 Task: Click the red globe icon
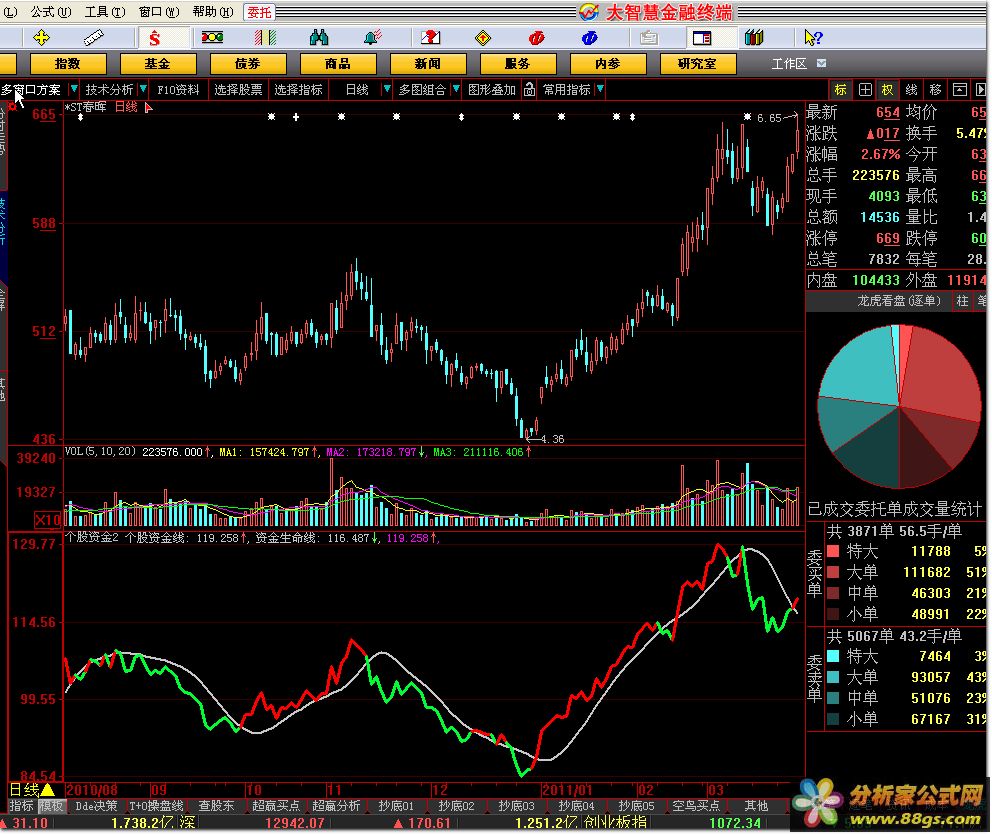pos(536,38)
